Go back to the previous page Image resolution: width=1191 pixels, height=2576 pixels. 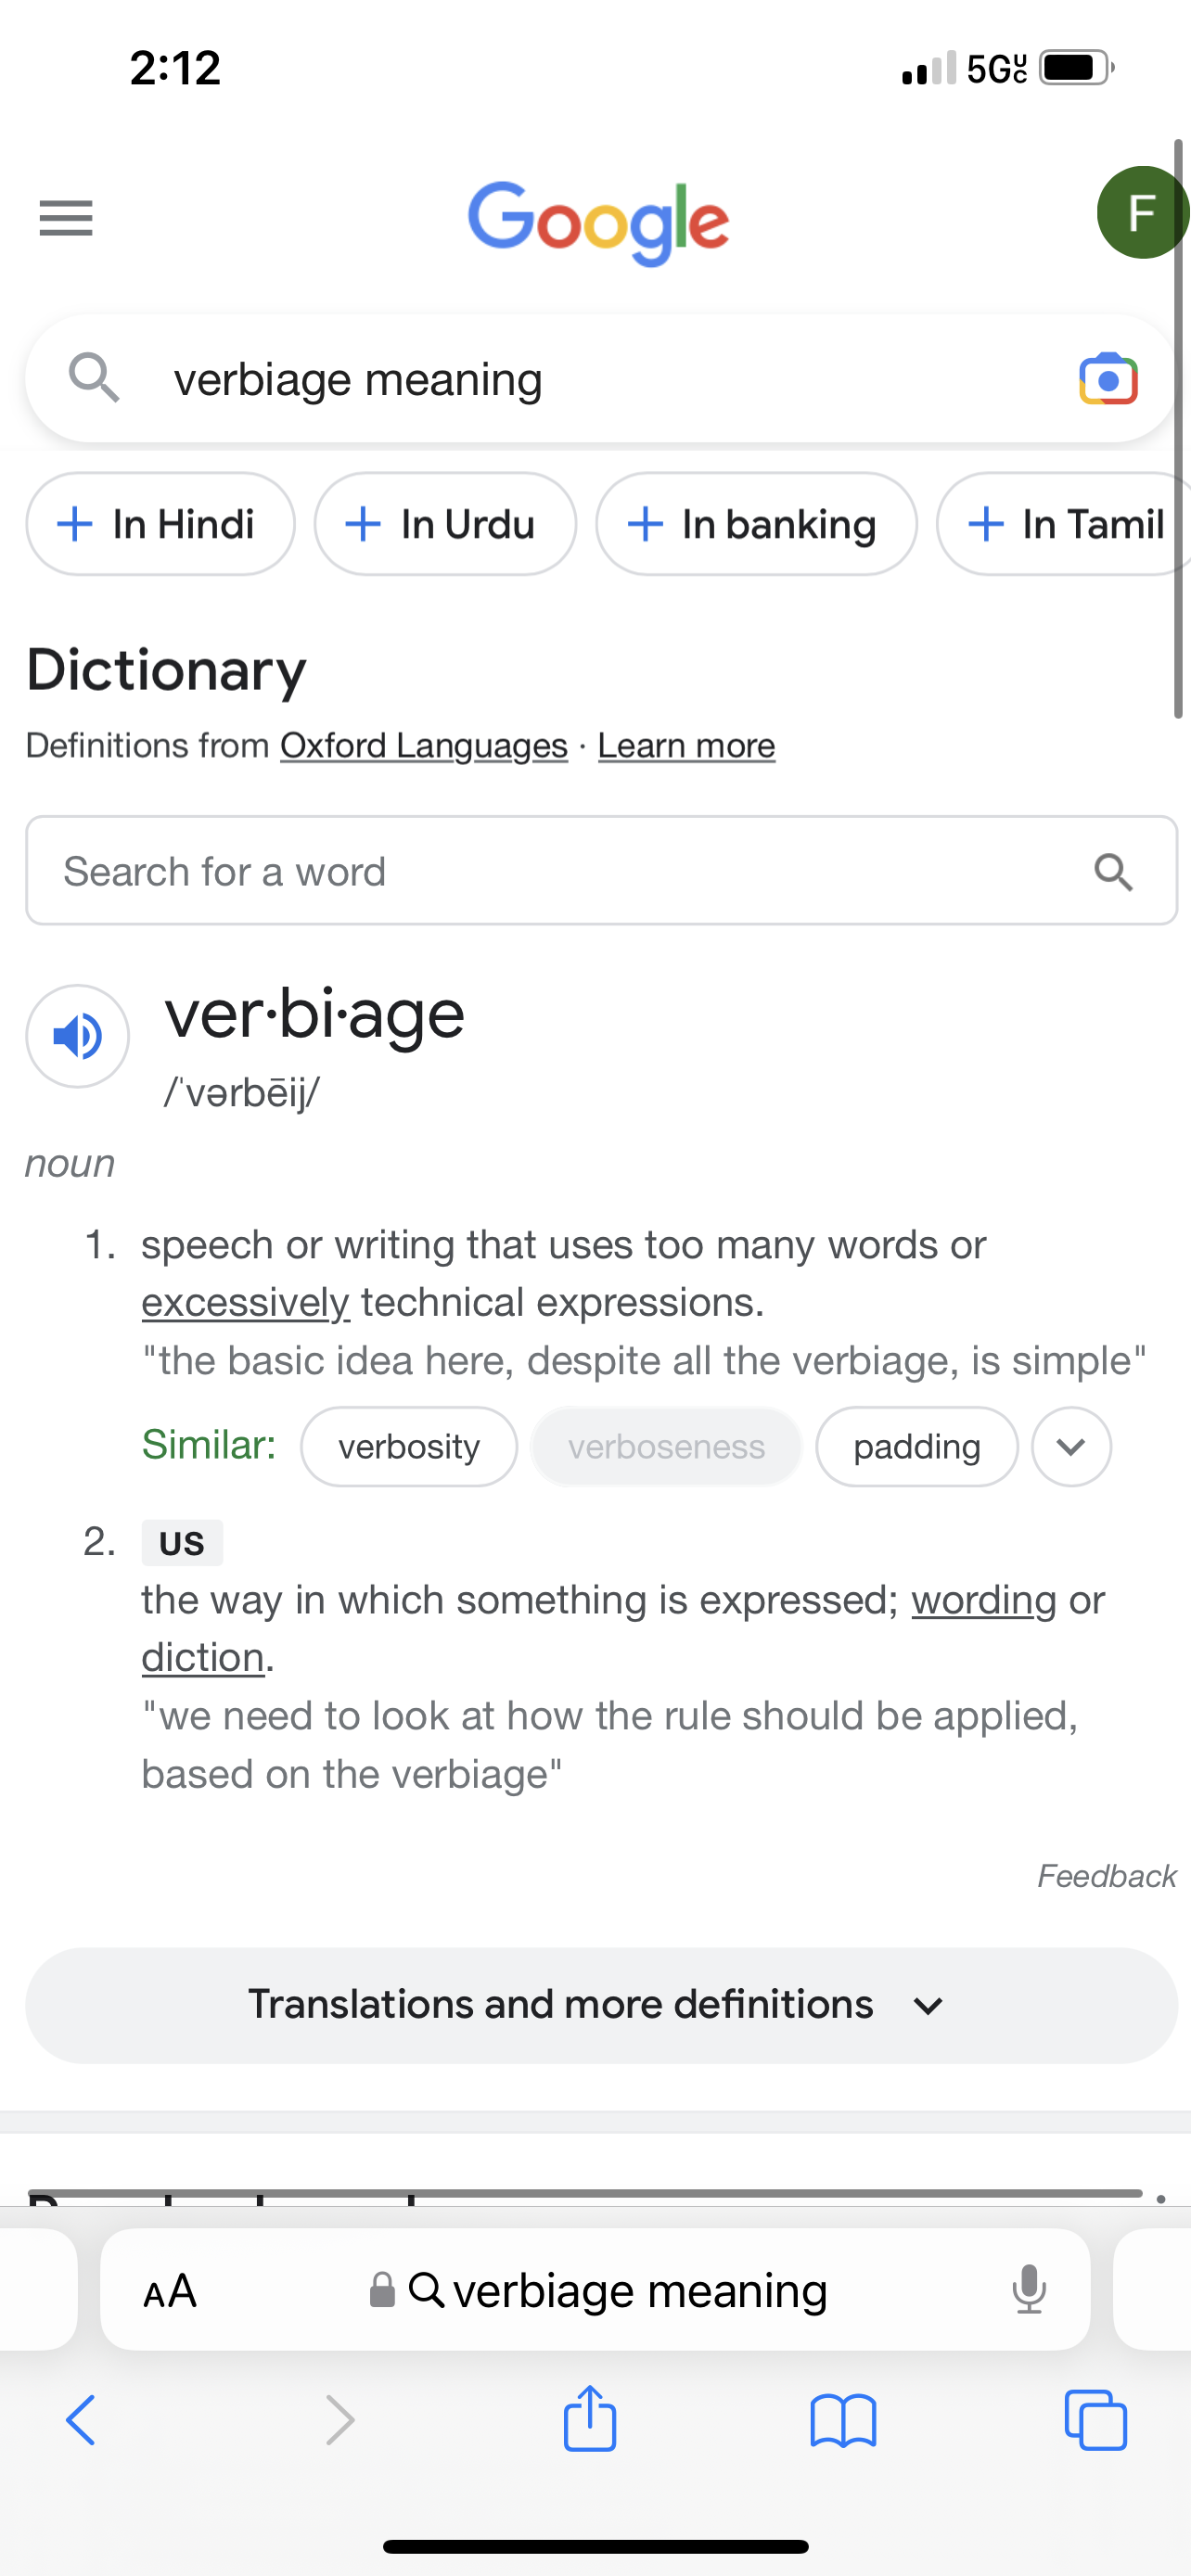[x=80, y=2420]
